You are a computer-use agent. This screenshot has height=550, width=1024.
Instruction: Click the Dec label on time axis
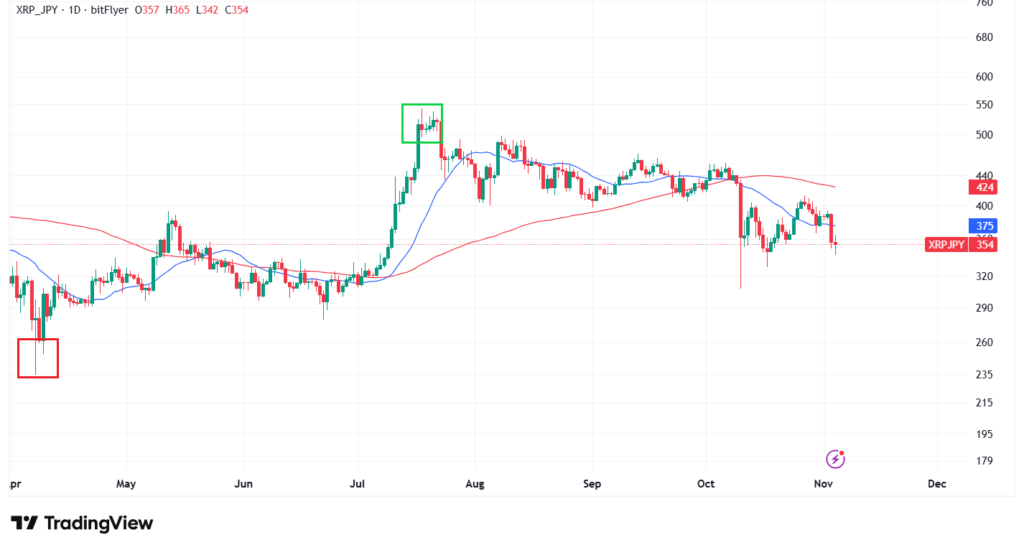click(936, 484)
